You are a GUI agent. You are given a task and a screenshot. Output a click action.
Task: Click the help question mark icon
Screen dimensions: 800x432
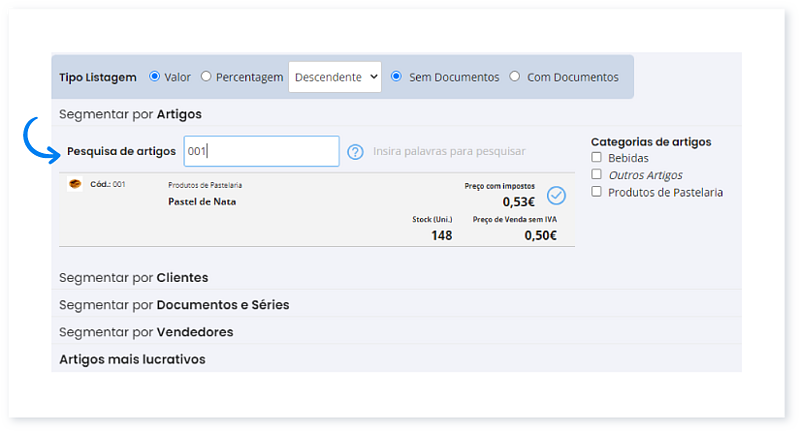355,152
